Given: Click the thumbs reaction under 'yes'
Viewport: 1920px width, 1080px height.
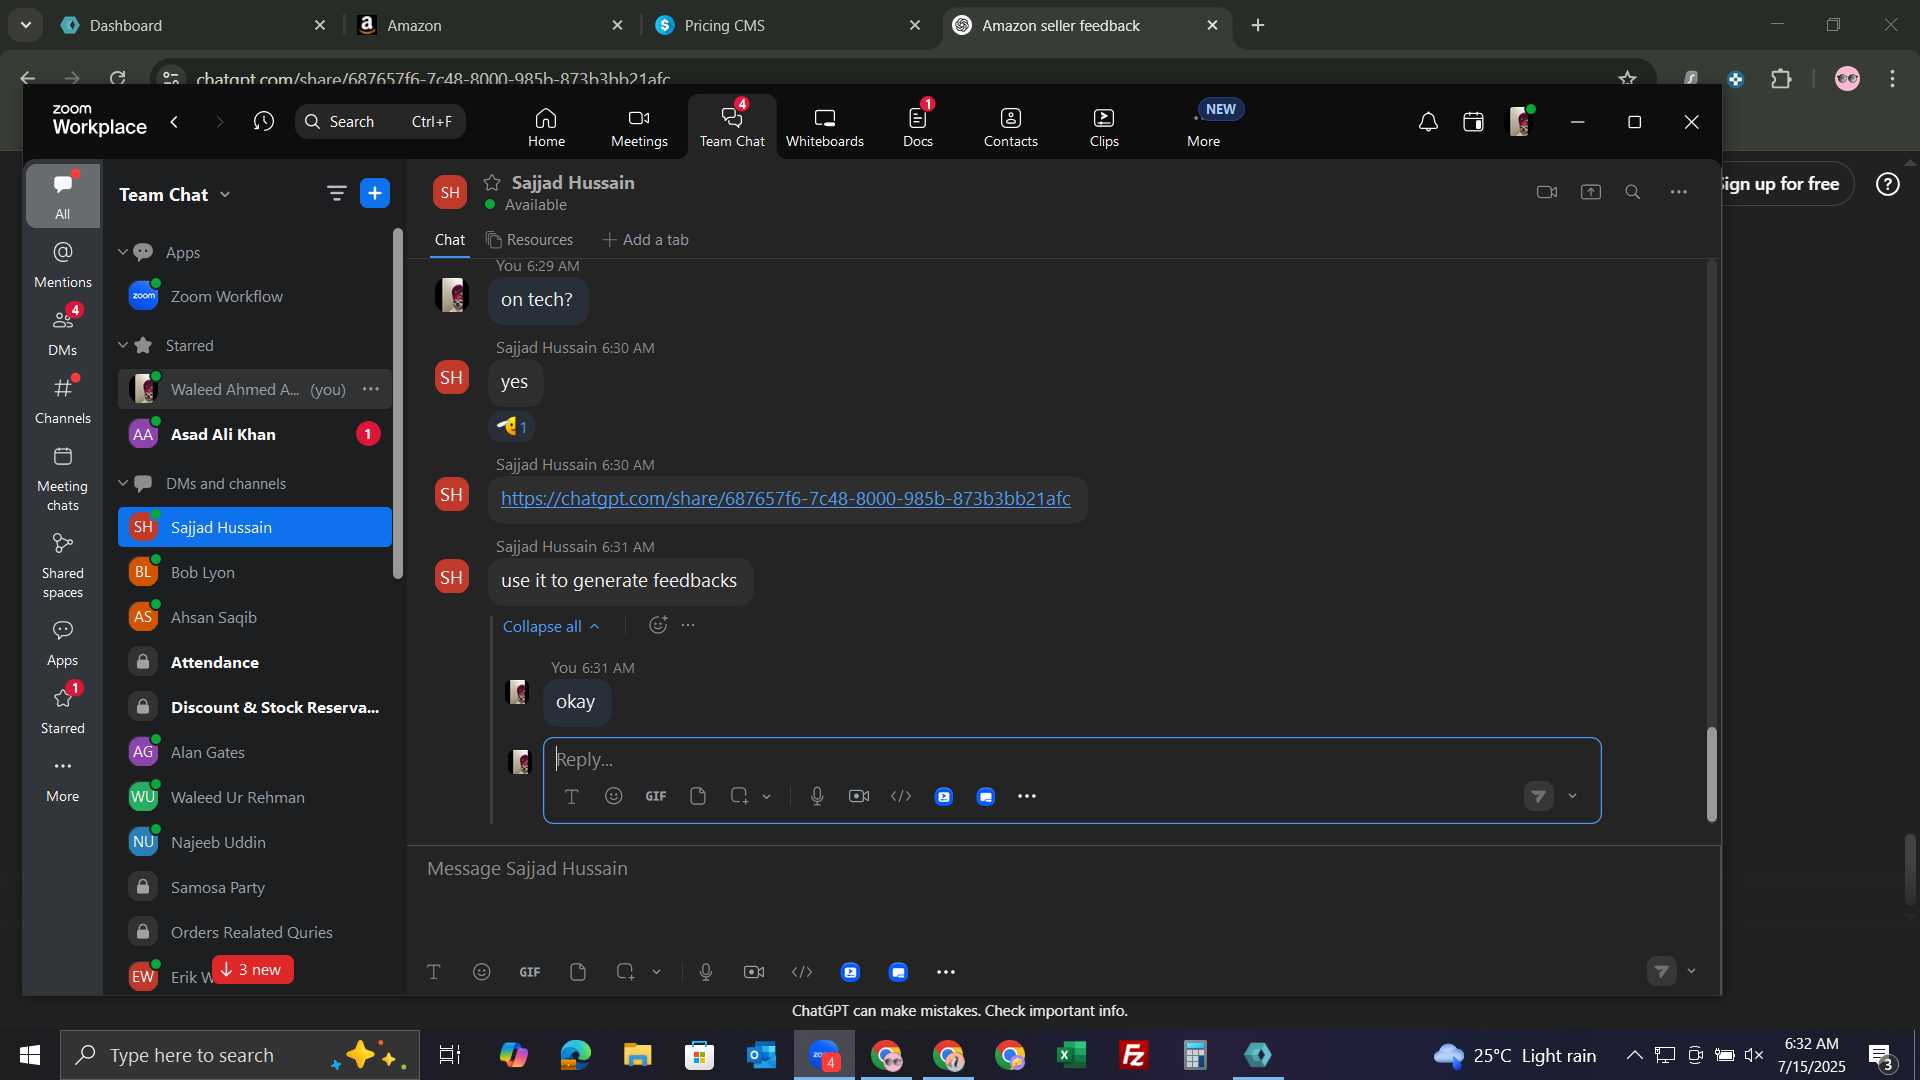Looking at the screenshot, I should (513, 427).
